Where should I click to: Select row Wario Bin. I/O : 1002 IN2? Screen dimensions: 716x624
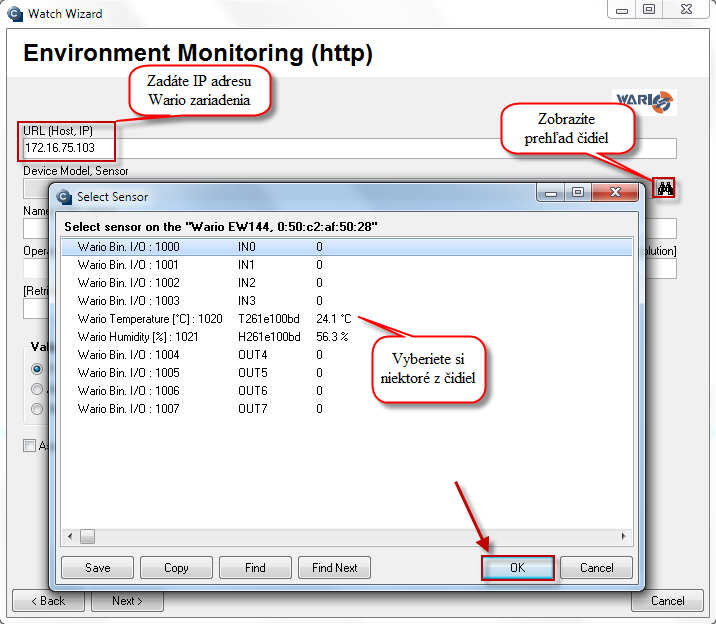click(x=347, y=283)
